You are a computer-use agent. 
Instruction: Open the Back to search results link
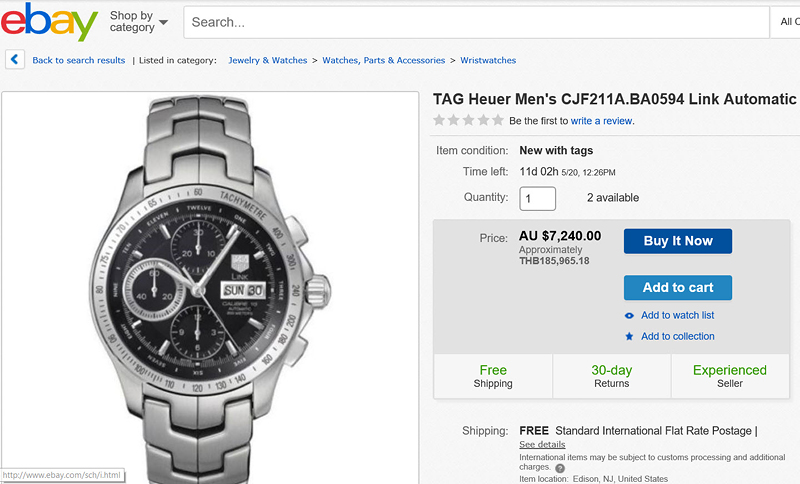point(79,60)
